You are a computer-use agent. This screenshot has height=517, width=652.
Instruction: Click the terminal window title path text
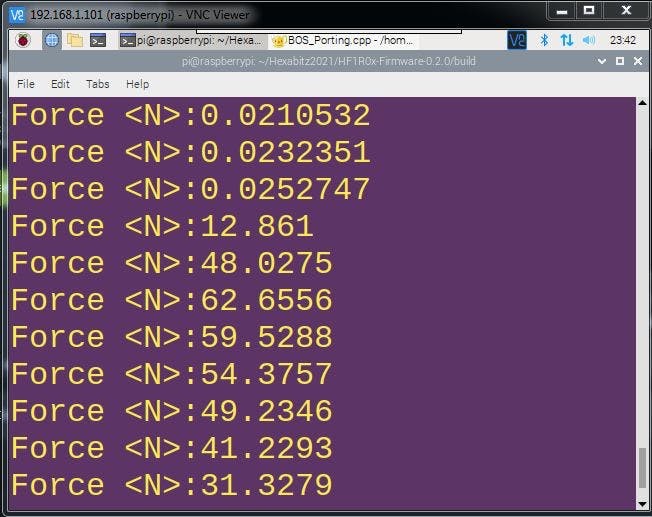pyautogui.click(x=328, y=62)
